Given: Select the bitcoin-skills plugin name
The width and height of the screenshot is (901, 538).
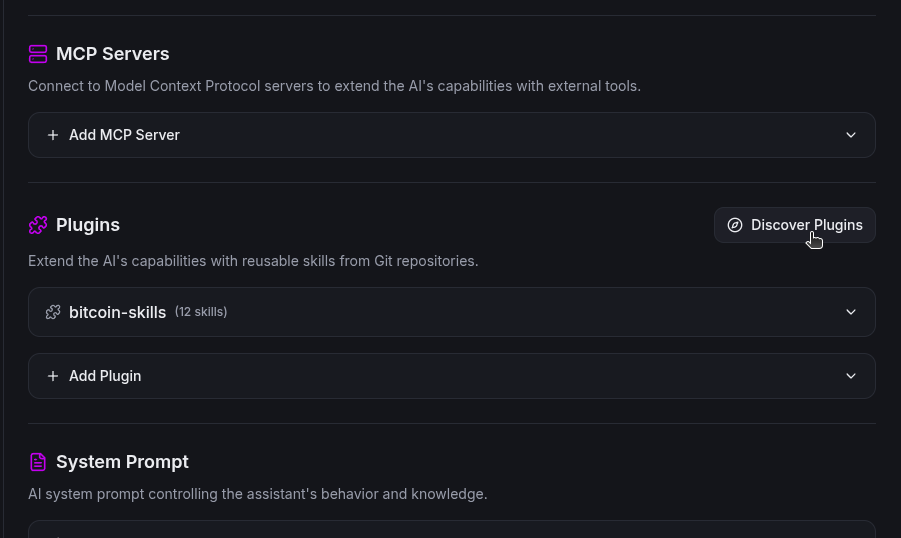Looking at the screenshot, I should 117,312.
